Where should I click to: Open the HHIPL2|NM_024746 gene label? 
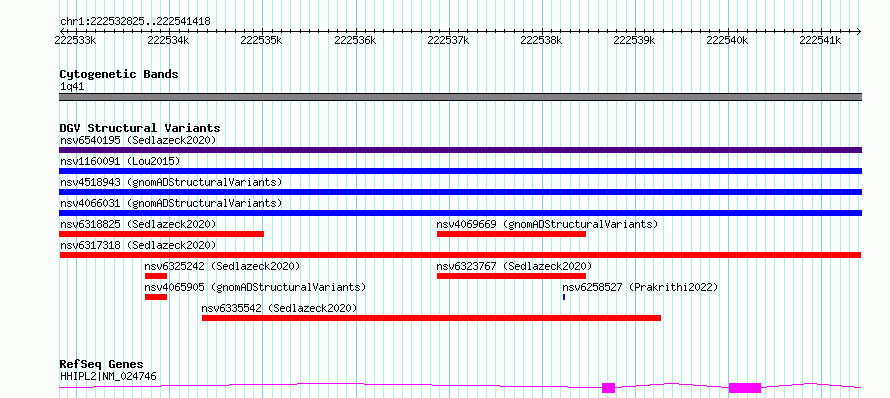108,376
